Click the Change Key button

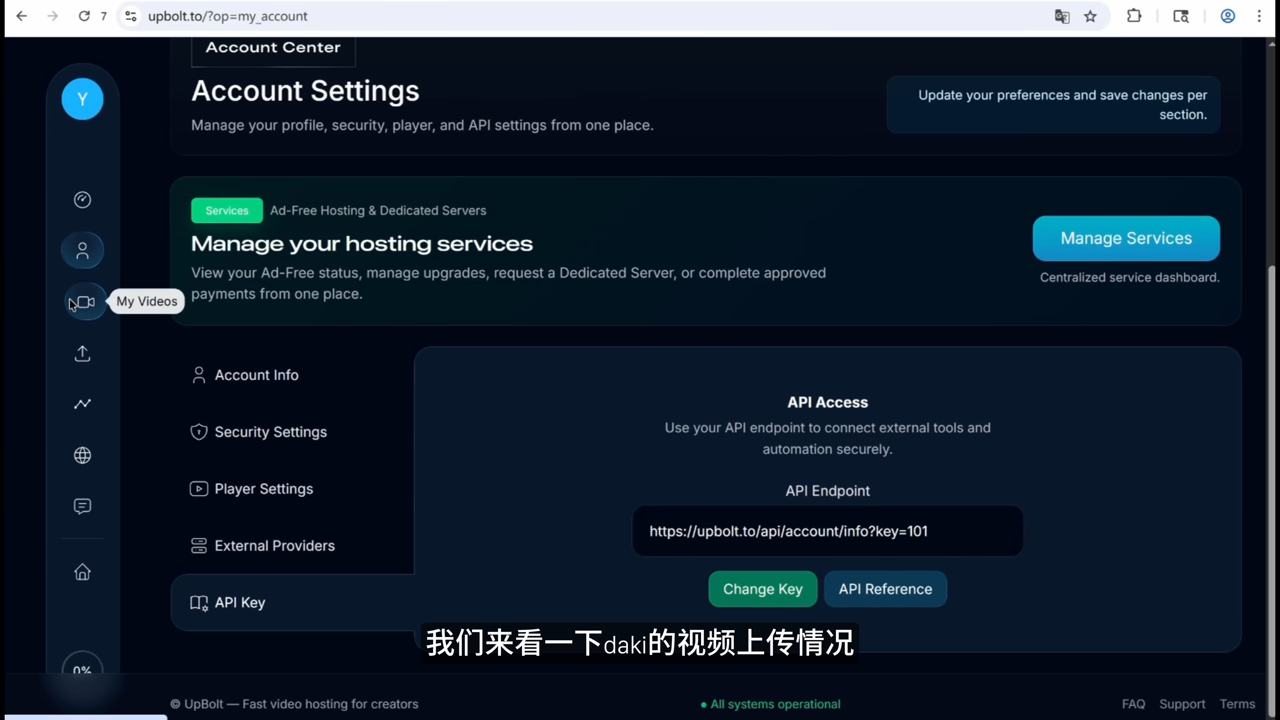[x=763, y=589]
